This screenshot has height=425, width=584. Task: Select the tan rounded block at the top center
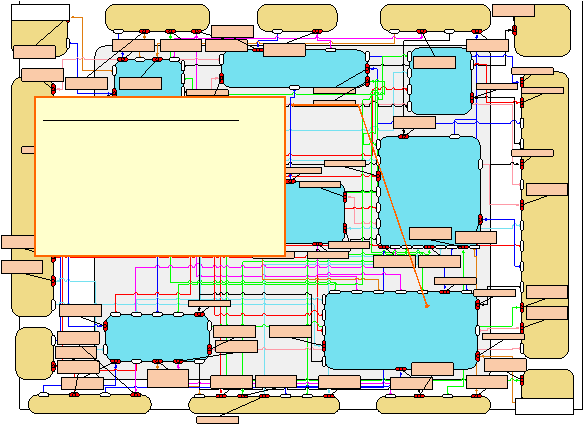click(297, 18)
